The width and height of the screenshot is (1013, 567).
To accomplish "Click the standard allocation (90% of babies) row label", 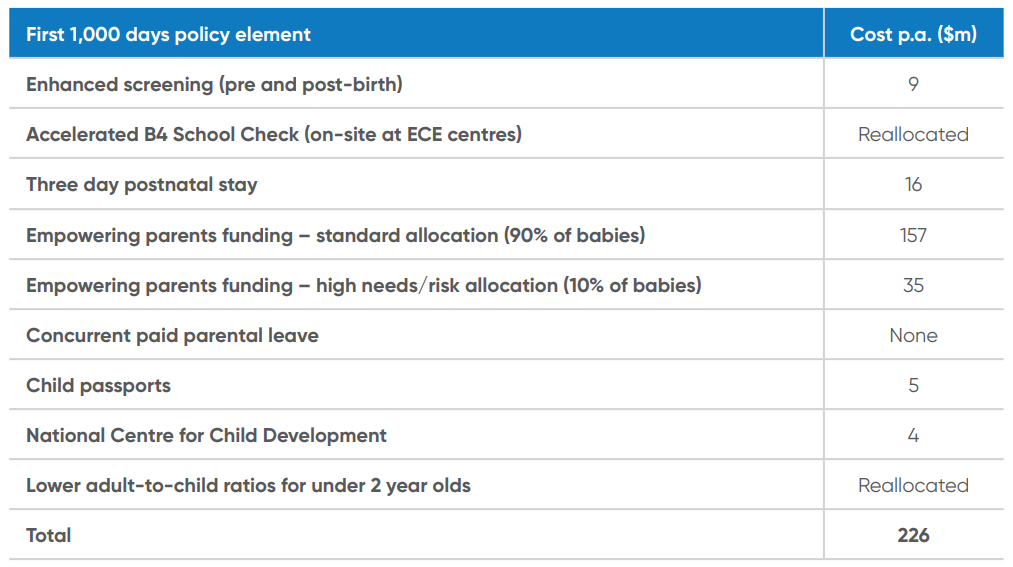I will pos(335,235).
